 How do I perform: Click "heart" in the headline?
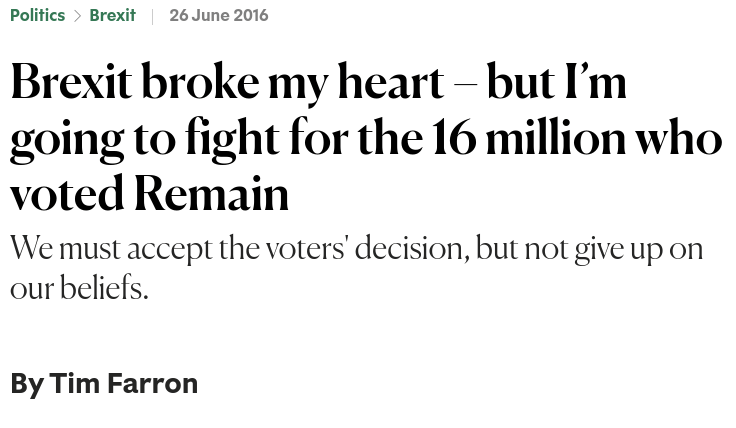click(x=390, y=82)
